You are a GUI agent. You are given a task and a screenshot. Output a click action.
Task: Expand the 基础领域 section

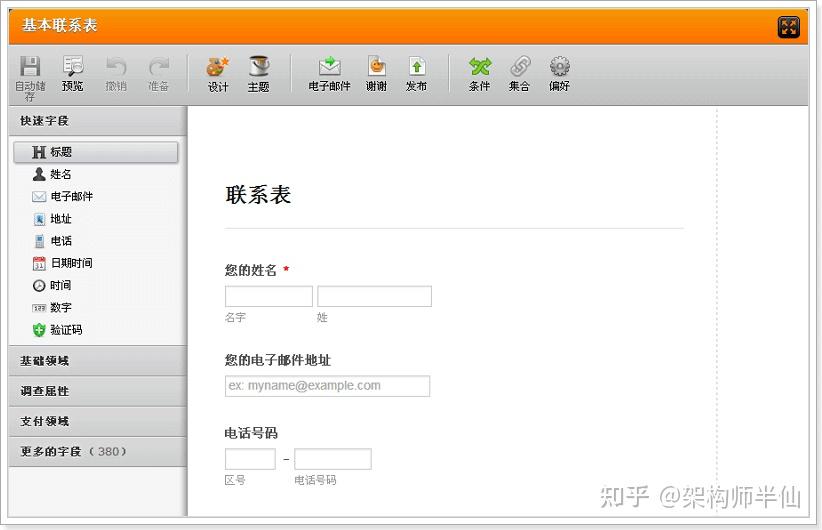click(98, 361)
